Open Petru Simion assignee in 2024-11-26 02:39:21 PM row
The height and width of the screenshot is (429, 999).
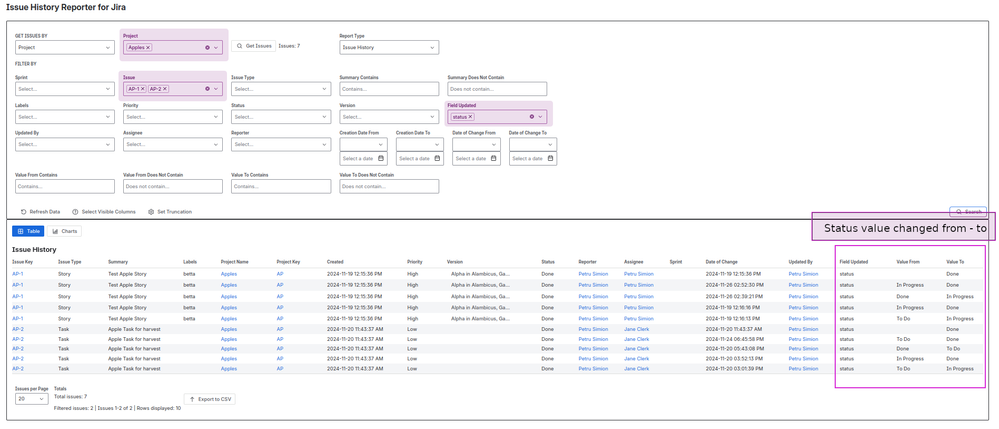[639, 296]
